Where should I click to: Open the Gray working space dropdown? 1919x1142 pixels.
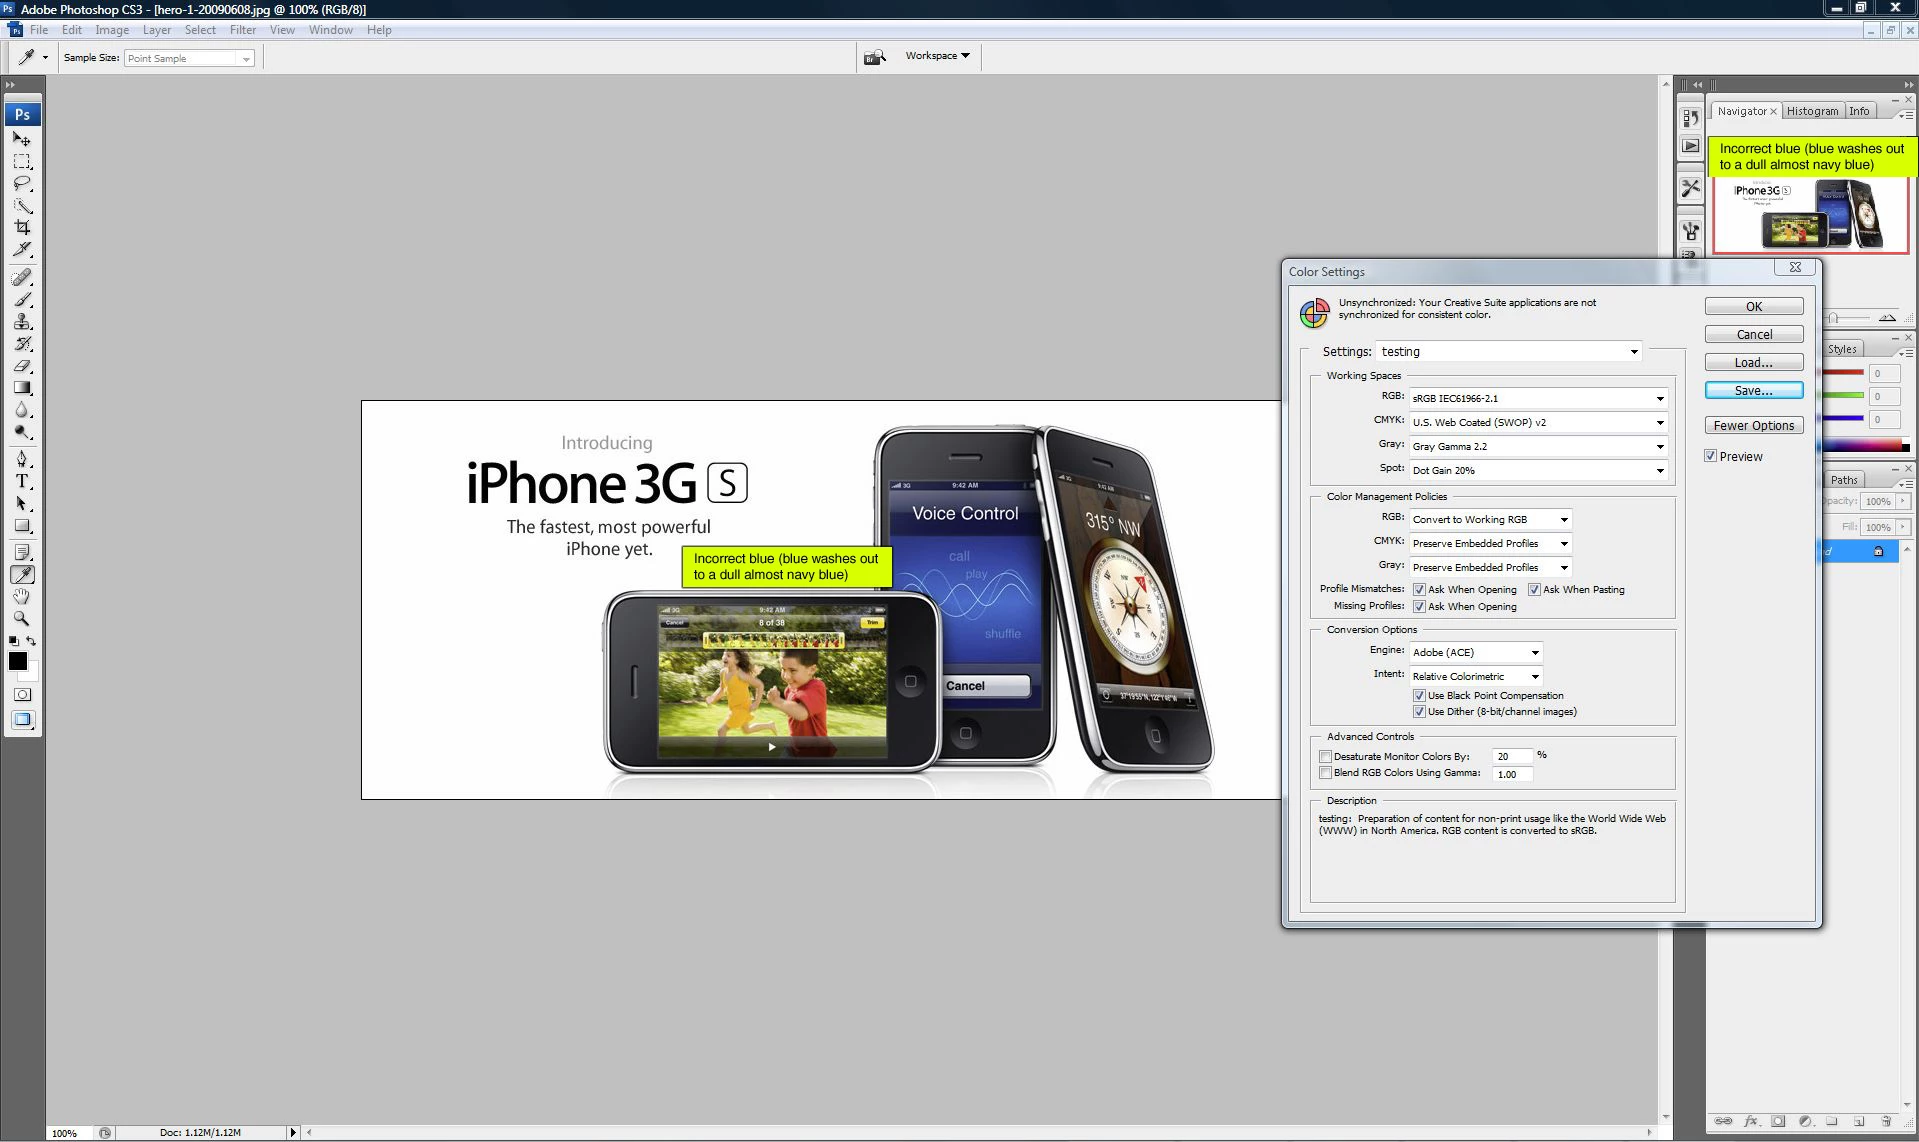[1538, 446]
